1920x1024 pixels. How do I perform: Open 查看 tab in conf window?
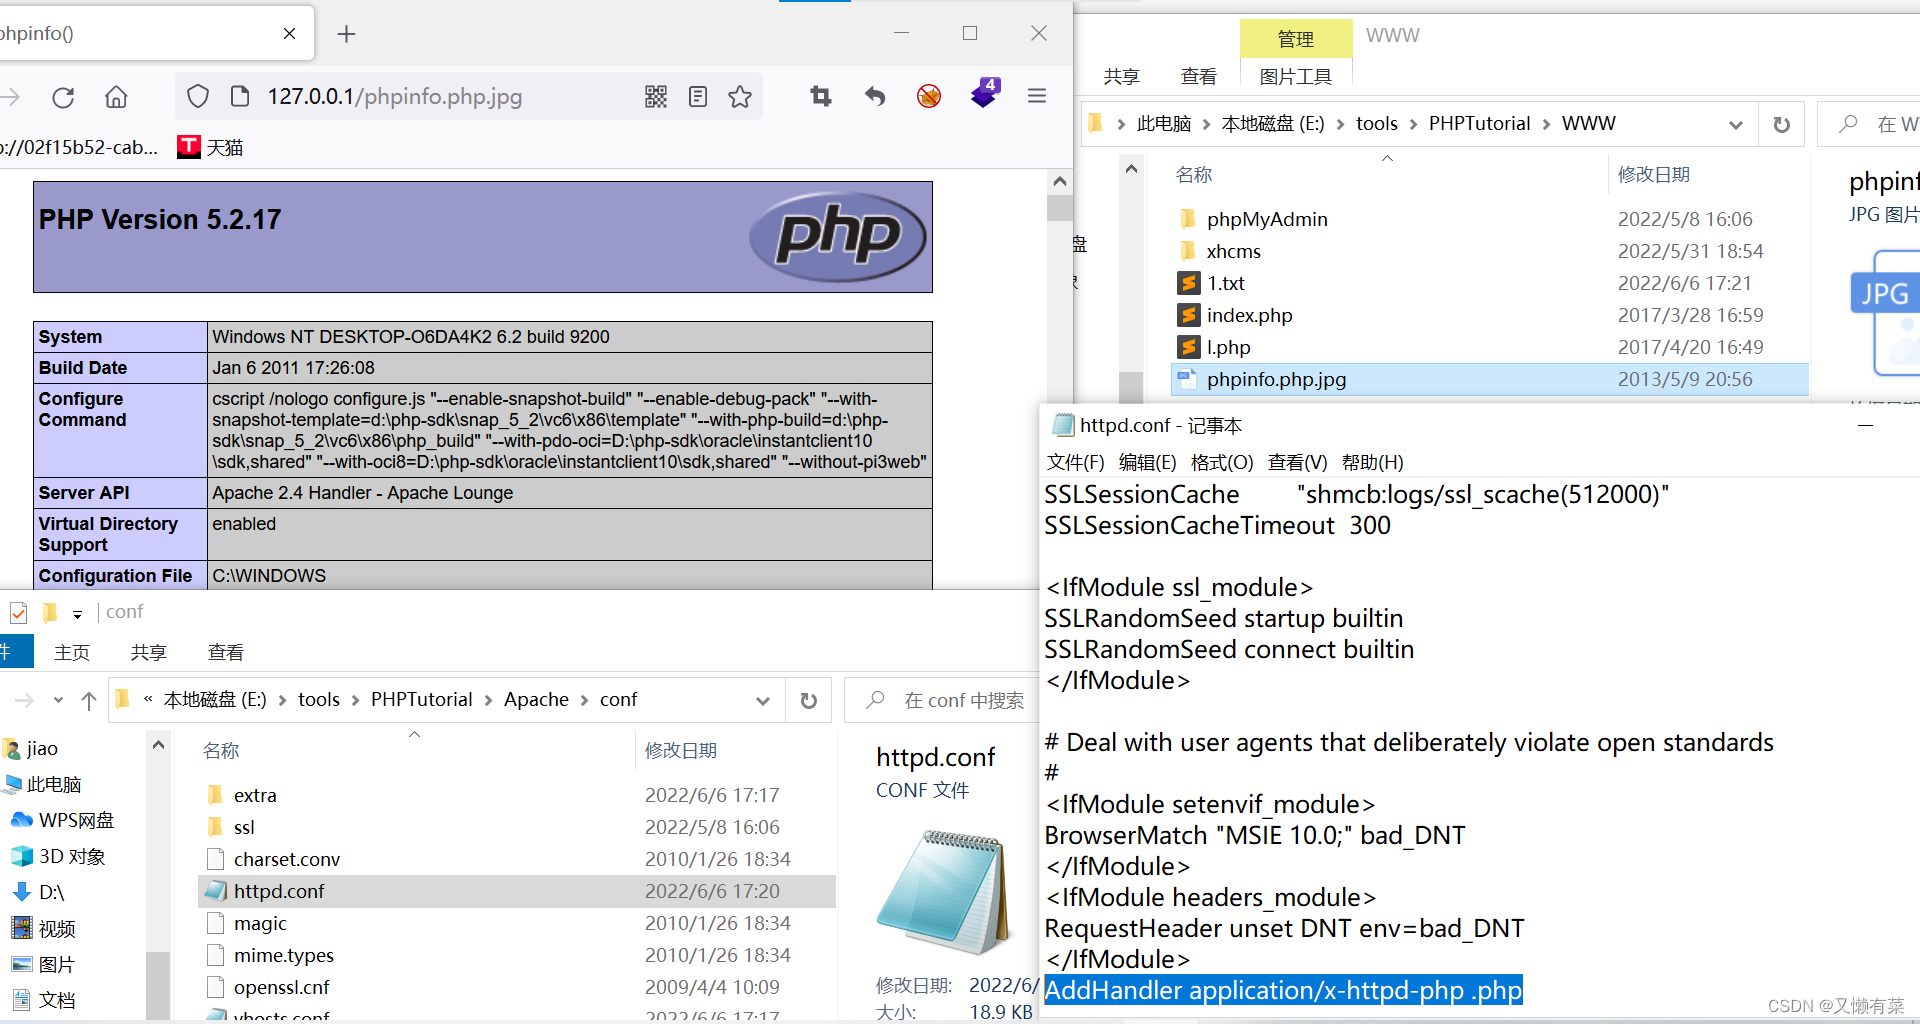coord(225,652)
